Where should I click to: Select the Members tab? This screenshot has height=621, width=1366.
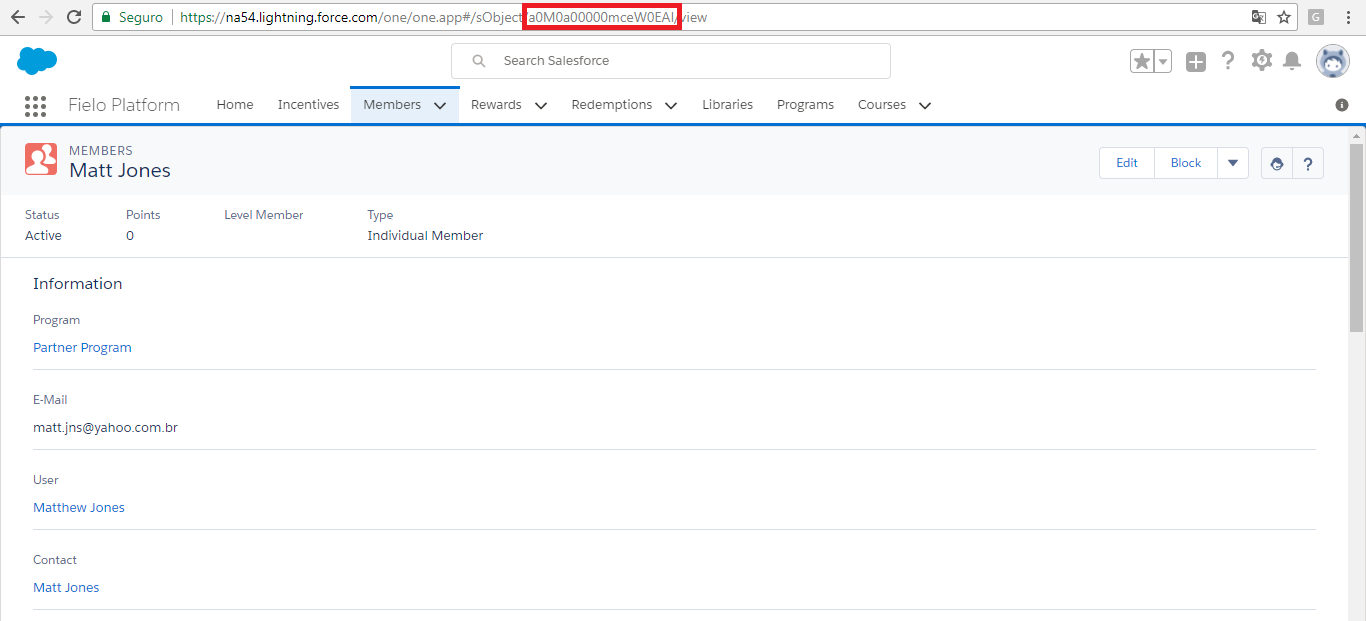392,105
